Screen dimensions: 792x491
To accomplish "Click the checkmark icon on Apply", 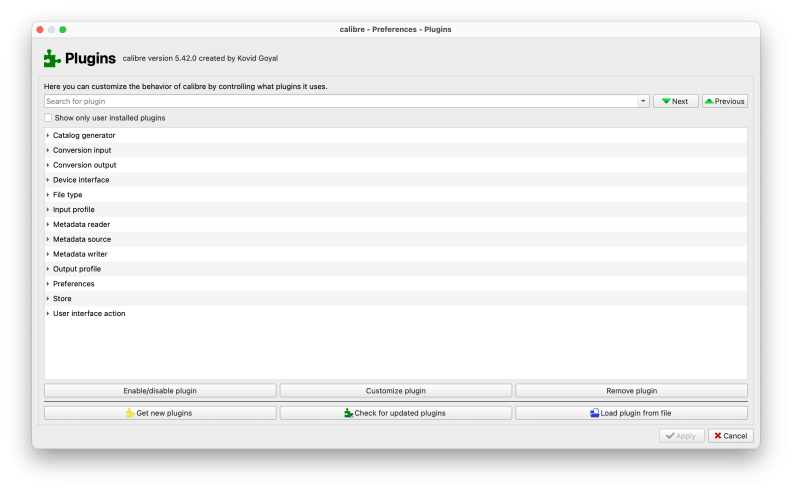I will pos(670,435).
